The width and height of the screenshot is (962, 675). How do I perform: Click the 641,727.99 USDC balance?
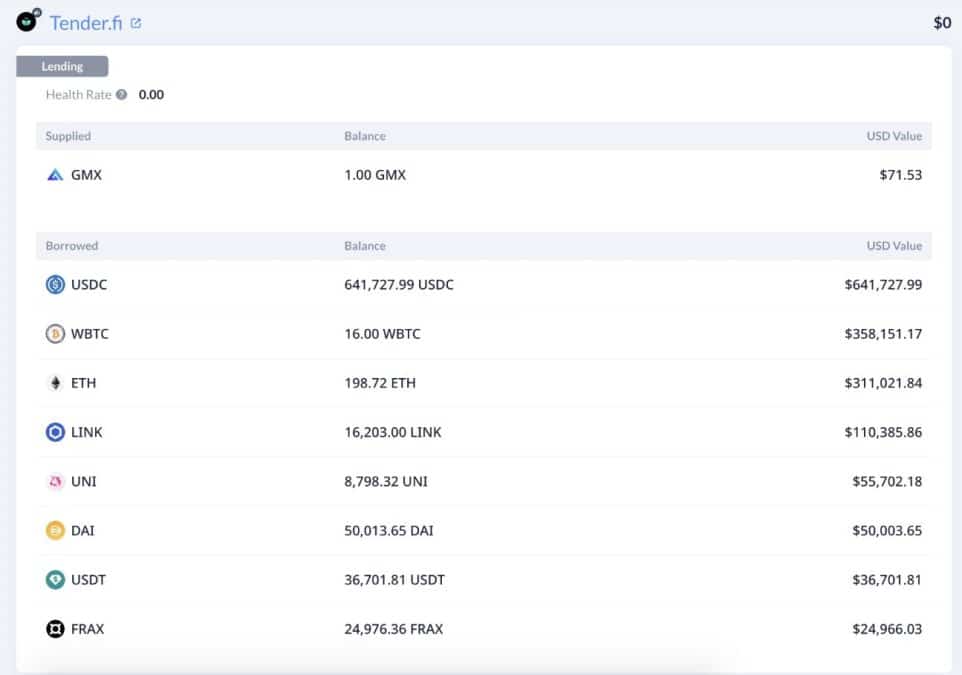[399, 285]
